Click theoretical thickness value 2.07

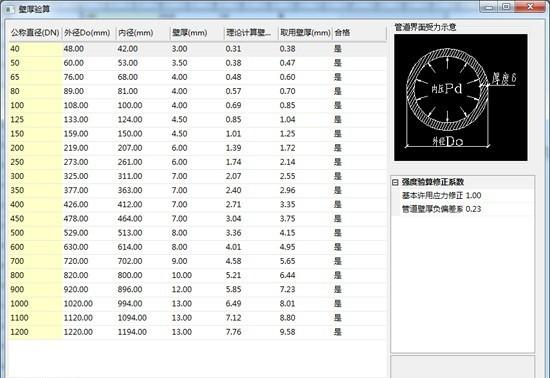[233, 176]
